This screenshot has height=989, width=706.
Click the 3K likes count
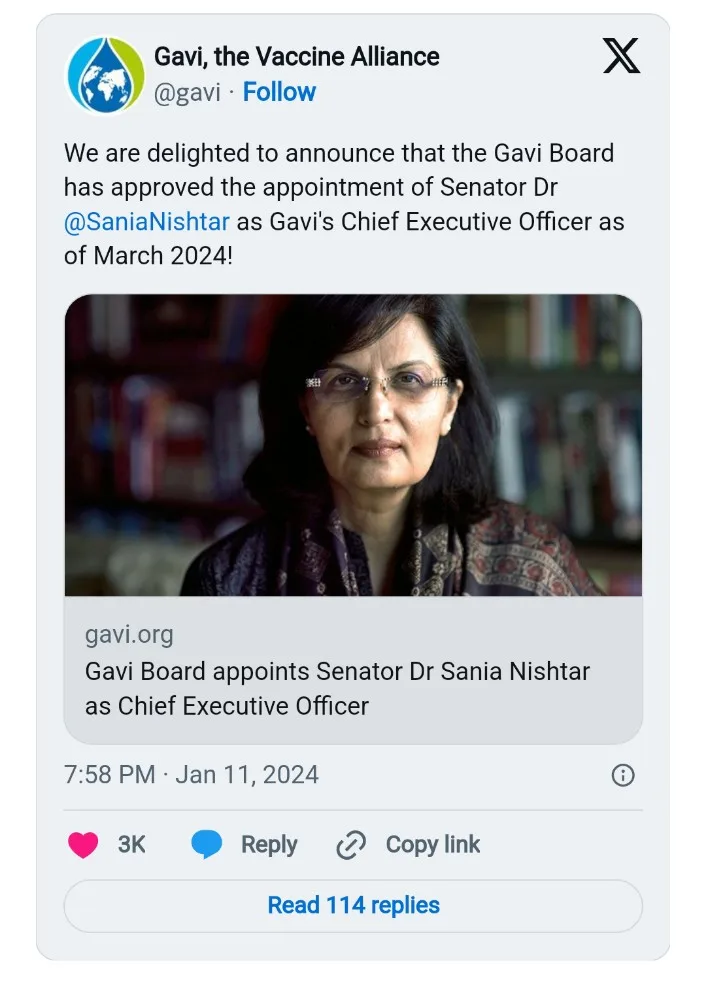click(132, 845)
